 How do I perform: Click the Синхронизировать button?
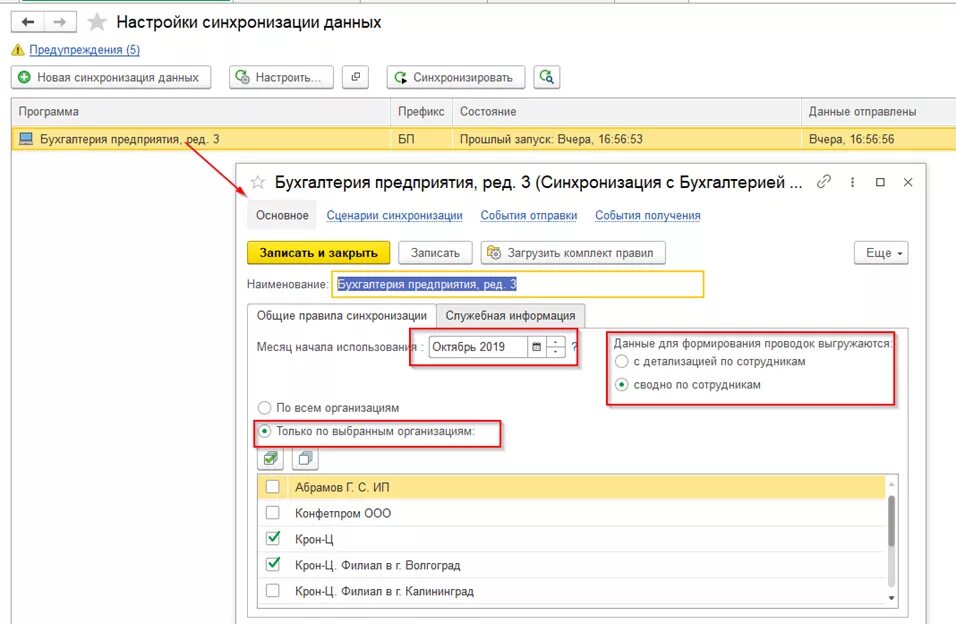pos(455,77)
